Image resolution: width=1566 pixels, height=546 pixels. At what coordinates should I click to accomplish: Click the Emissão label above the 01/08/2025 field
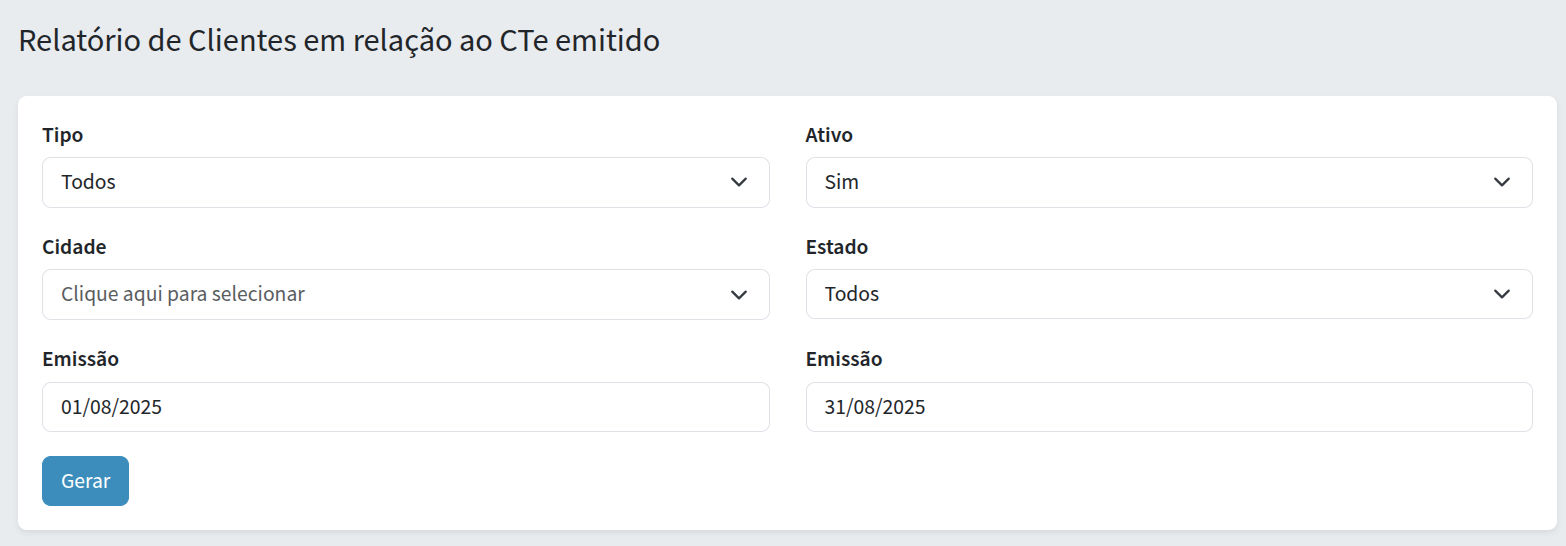click(x=80, y=359)
